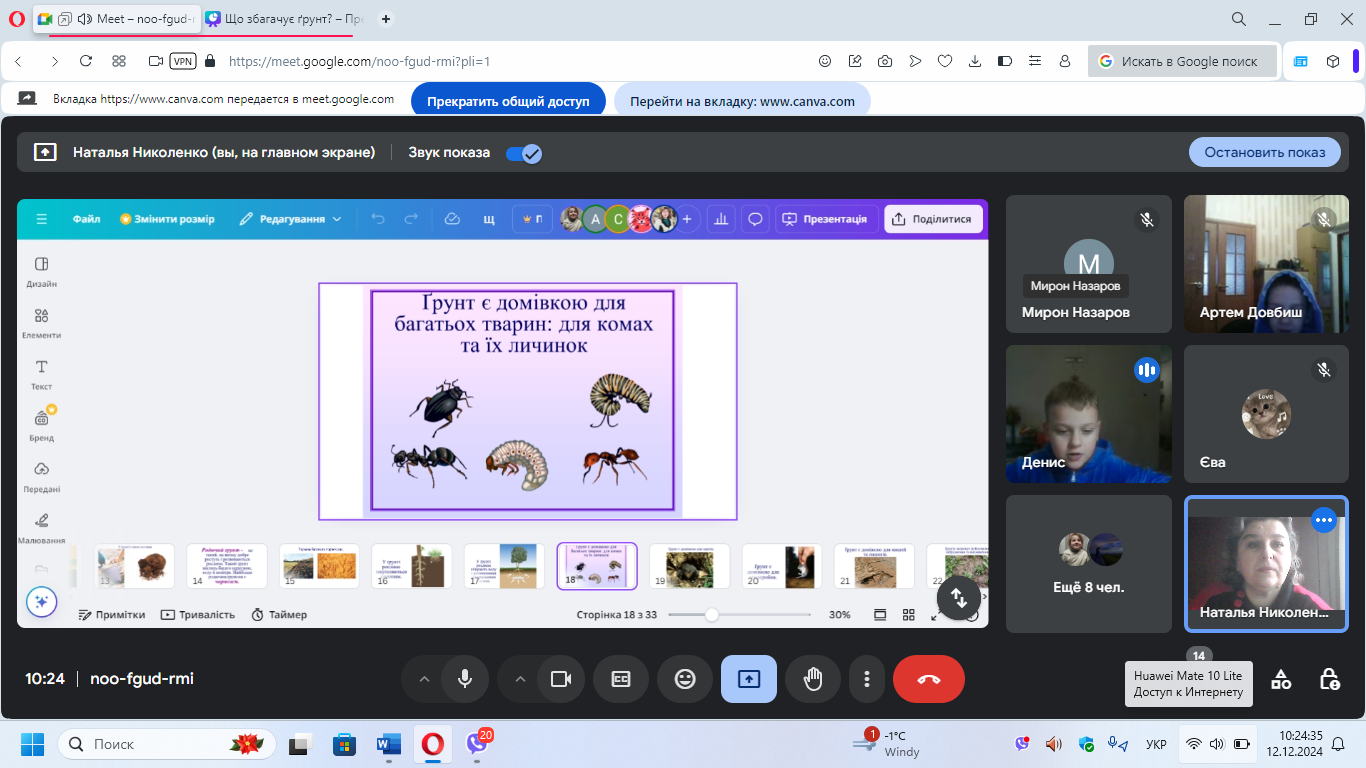
Task: Add a collaborator with the plus icon
Action: [x=687, y=219]
